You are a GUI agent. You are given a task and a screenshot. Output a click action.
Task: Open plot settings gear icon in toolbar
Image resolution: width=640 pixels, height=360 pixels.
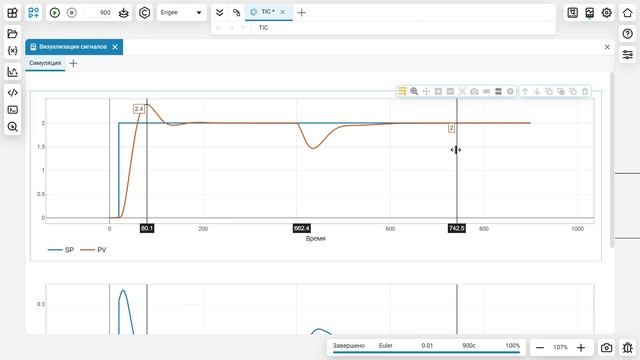click(x=510, y=91)
